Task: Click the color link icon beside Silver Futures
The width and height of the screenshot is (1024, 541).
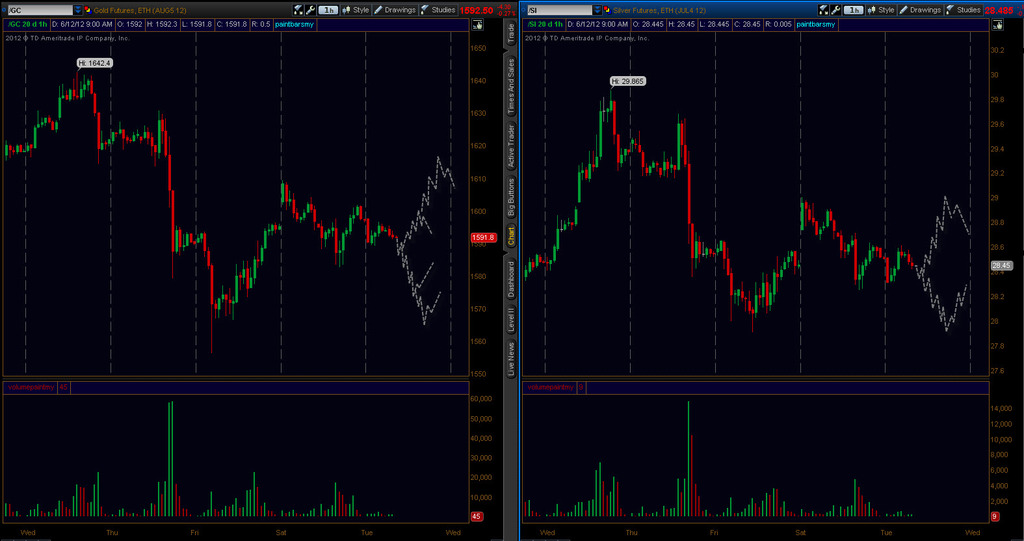Action: tap(607, 10)
